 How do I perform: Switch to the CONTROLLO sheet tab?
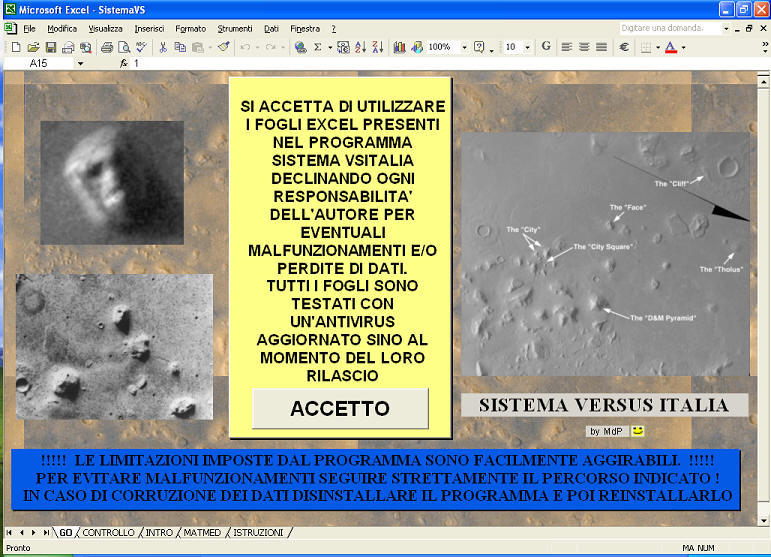coord(108,532)
